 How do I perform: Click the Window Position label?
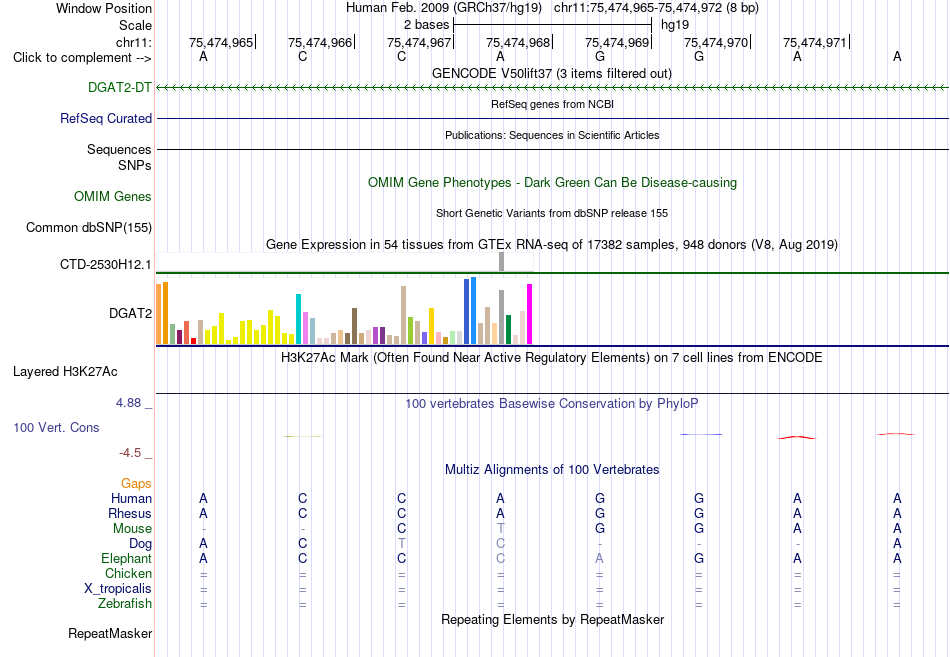pos(104,8)
